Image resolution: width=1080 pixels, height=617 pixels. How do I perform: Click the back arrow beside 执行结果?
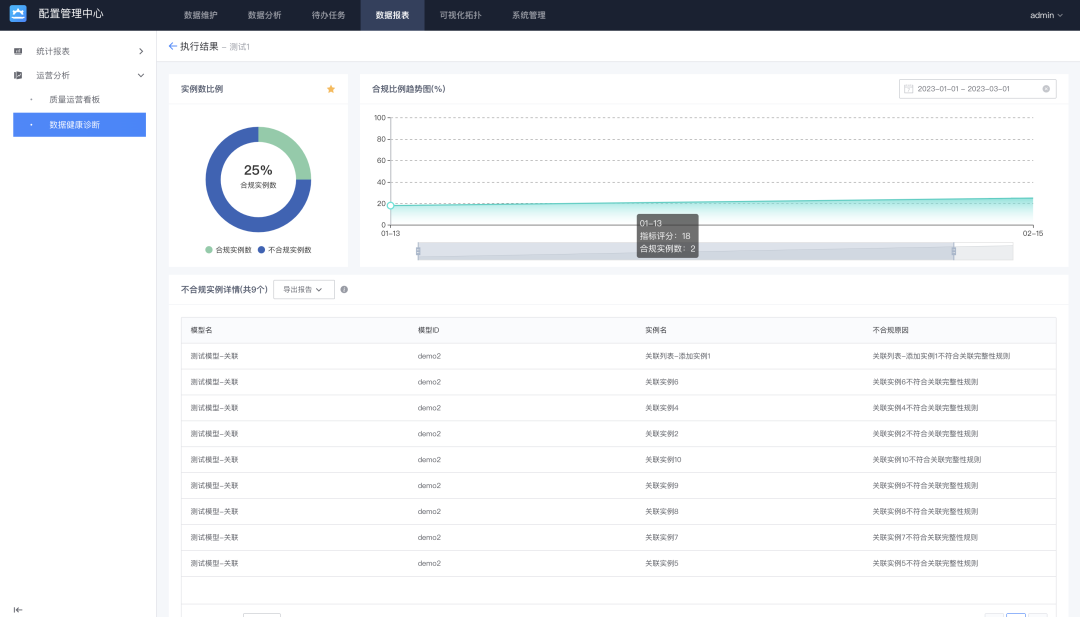click(x=172, y=46)
